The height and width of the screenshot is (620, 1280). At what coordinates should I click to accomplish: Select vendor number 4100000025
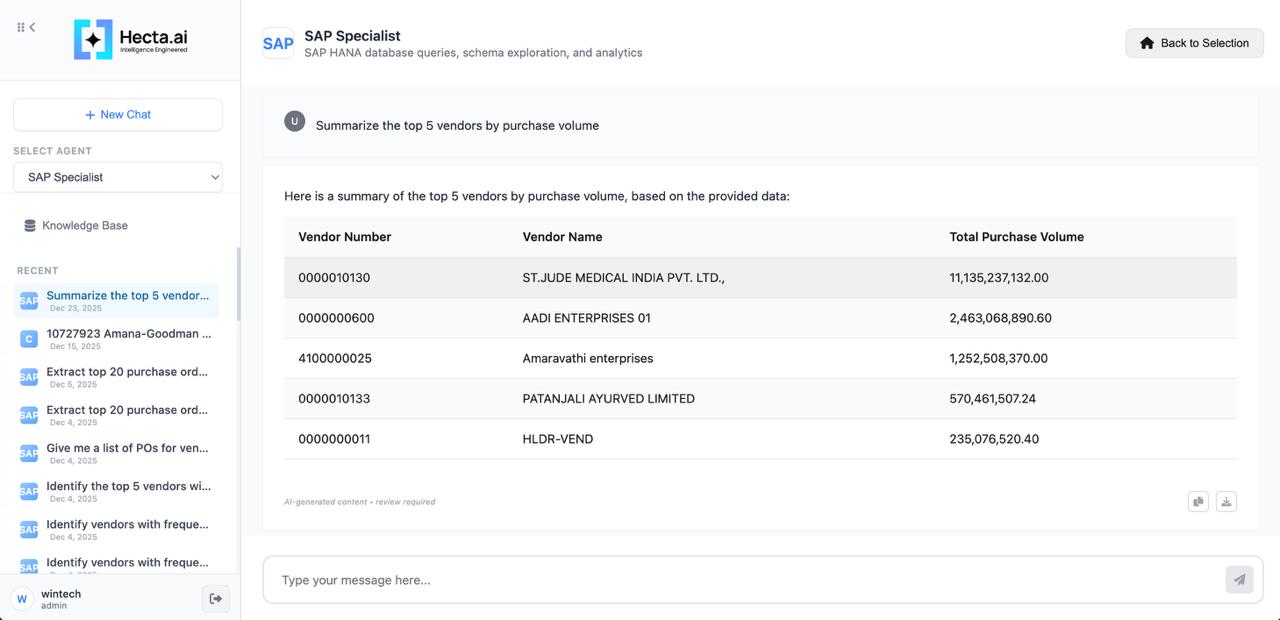click(334, 358)
